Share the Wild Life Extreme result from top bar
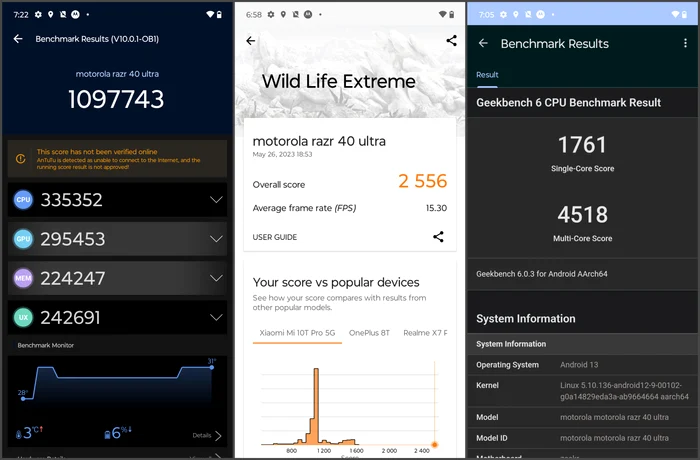 click(451, 41)
